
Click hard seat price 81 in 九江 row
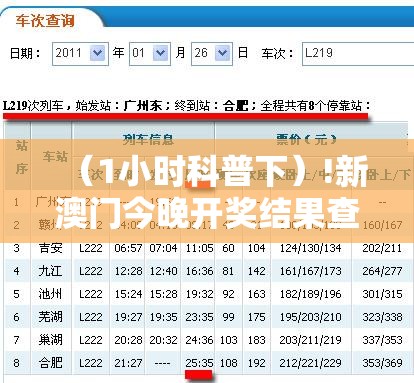(x=228, y=271)
